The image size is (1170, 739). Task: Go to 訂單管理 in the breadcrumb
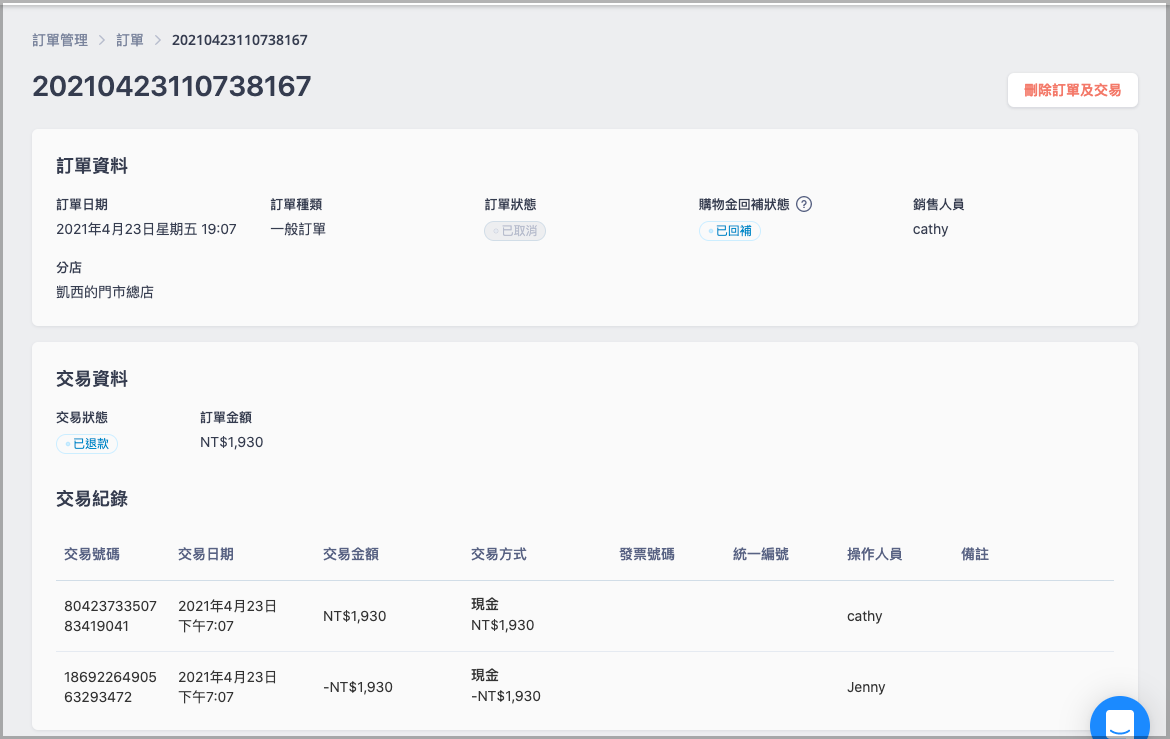click(x=60, y=40)
